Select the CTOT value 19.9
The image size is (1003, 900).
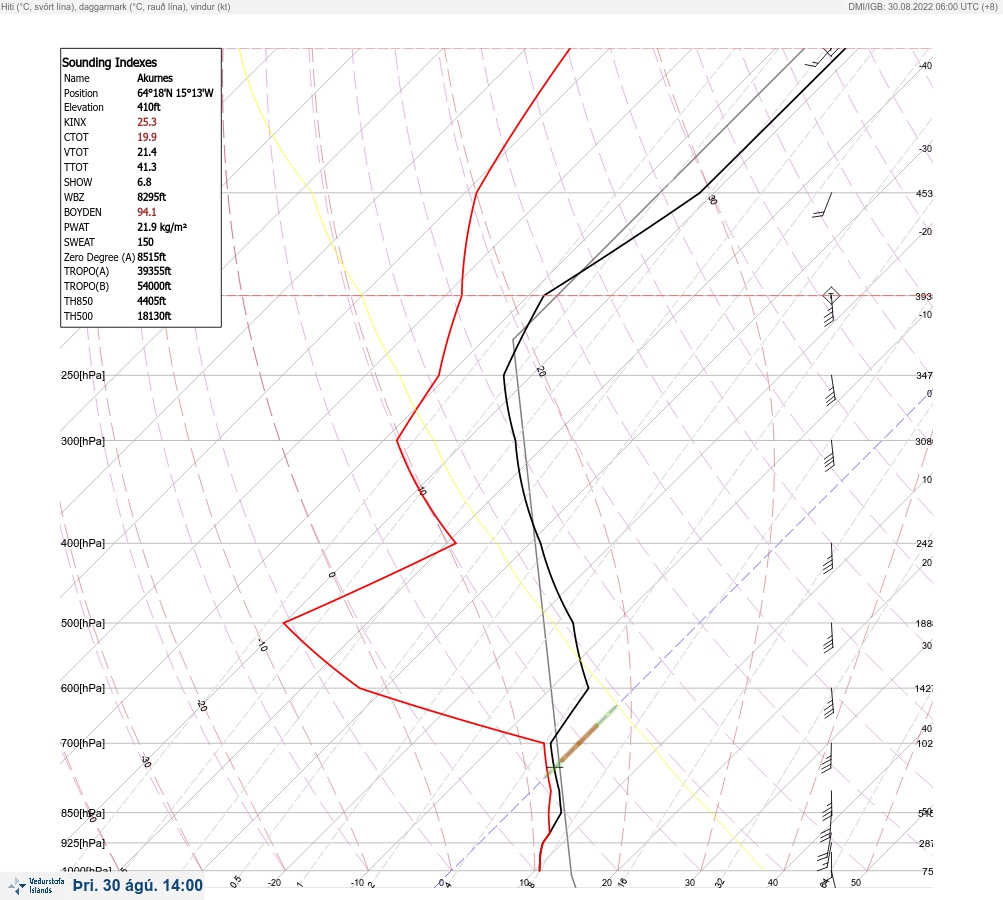pyautogui.click(x=147, y=137)
